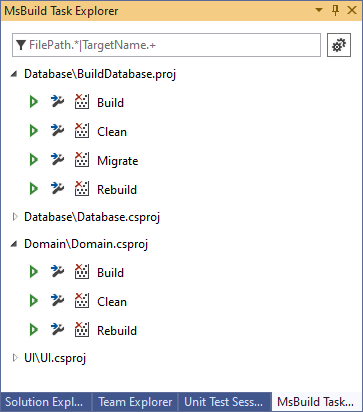Image resolution: width=363 pixels, height=412 pixels.
Task: Run the Rebuild target under BuildDatabase.proj
Action: click(34, 189)
